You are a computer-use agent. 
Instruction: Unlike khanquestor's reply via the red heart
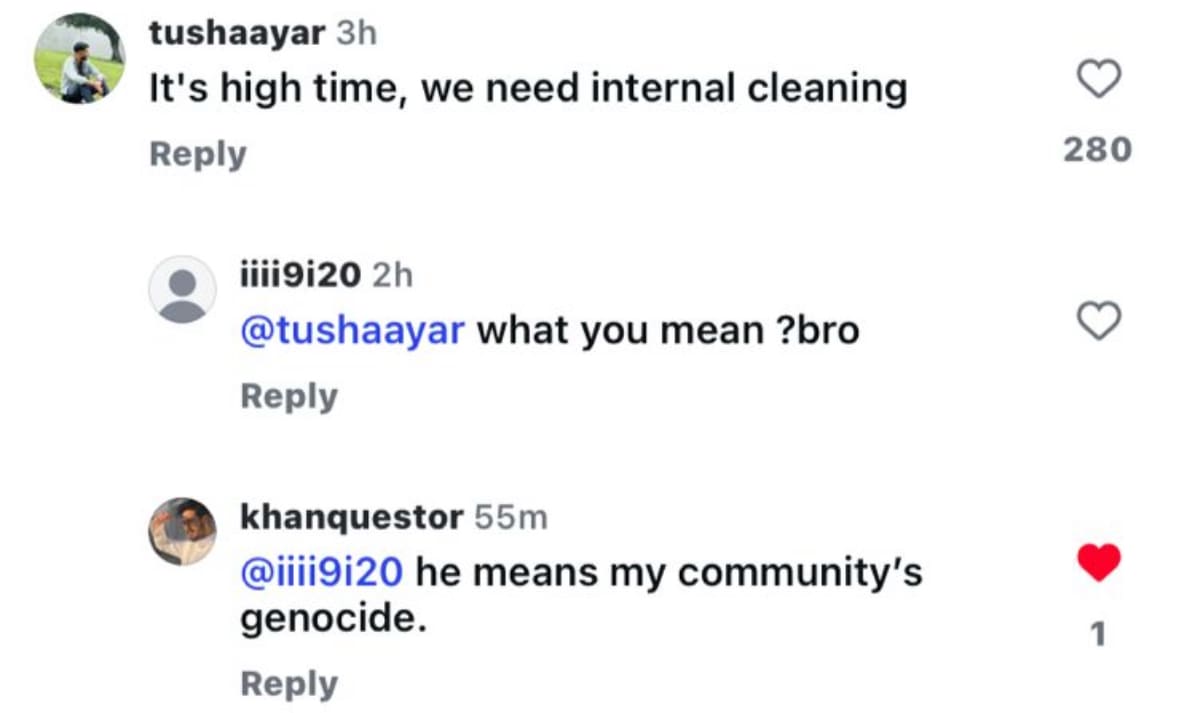tap(1099, 563)
